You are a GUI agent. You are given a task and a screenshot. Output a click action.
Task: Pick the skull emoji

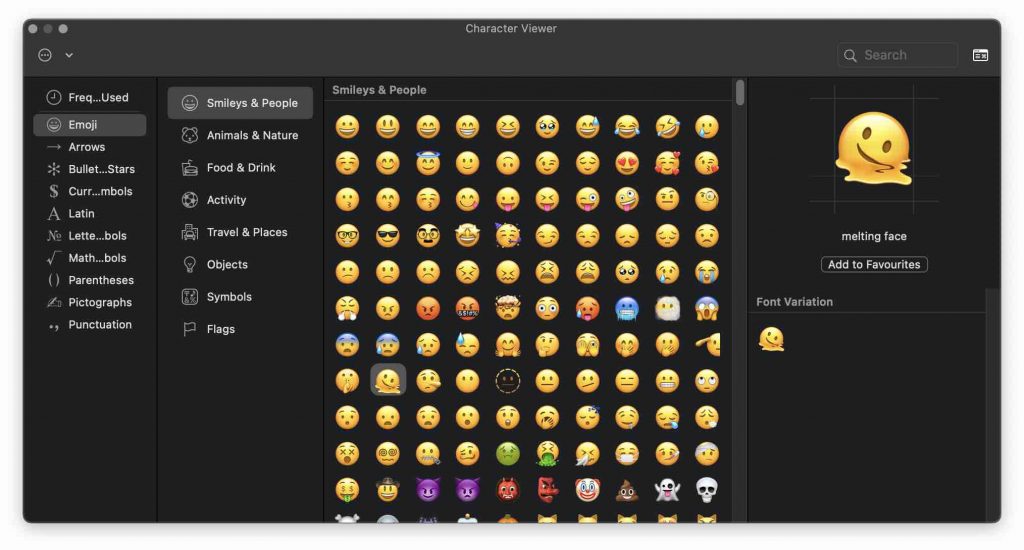(707, 490)
